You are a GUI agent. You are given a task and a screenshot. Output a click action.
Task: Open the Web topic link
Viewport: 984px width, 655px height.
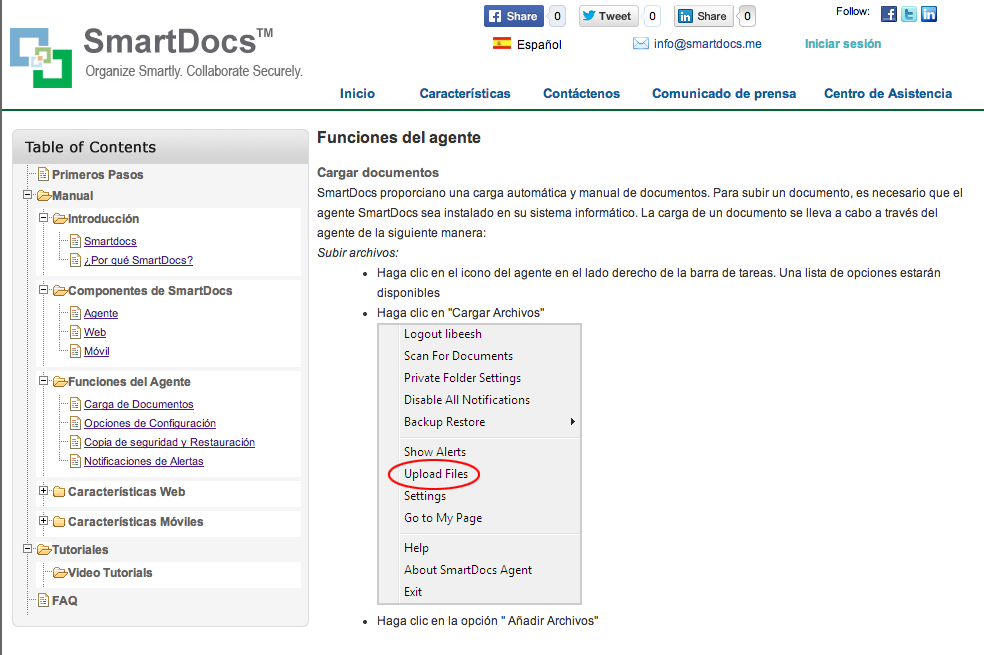tap(95, 333)
